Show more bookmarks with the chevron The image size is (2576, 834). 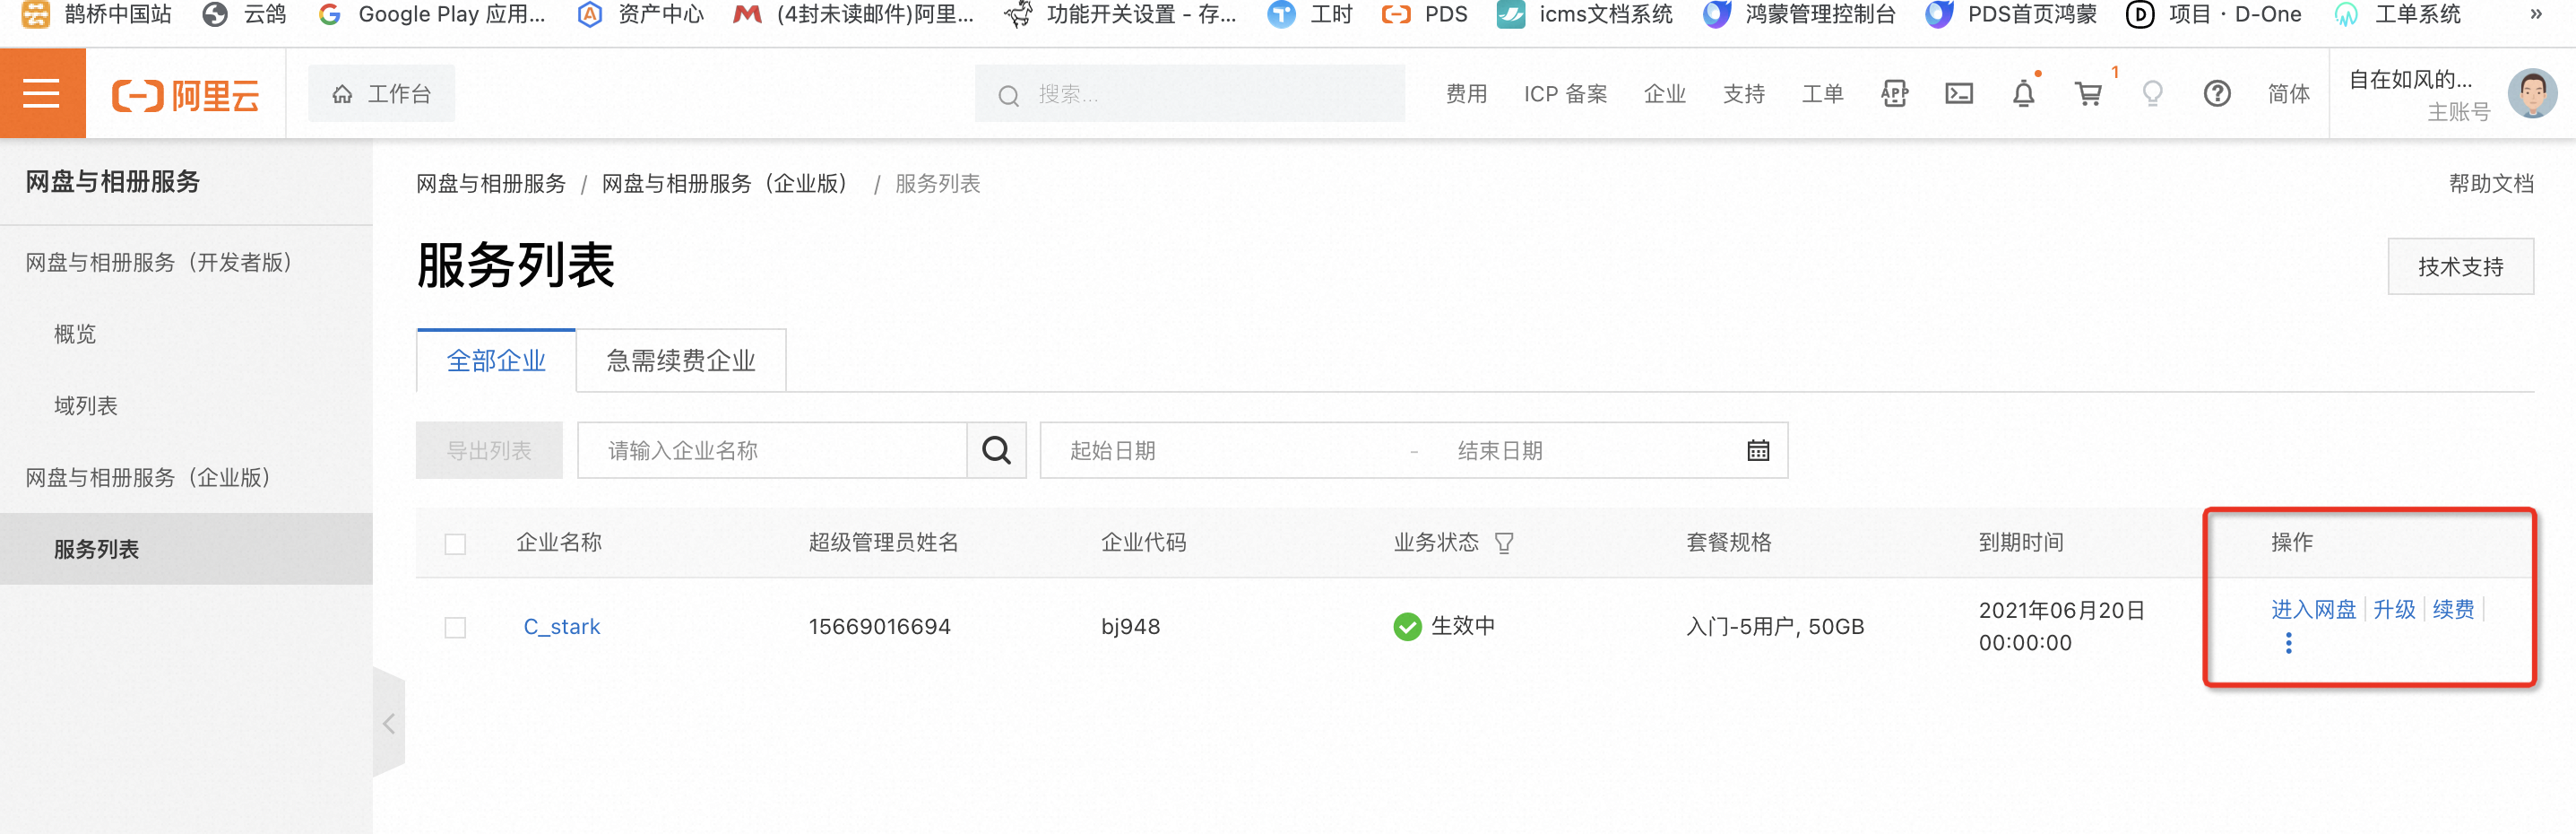pyautogui.click(x=2536, y=14)
